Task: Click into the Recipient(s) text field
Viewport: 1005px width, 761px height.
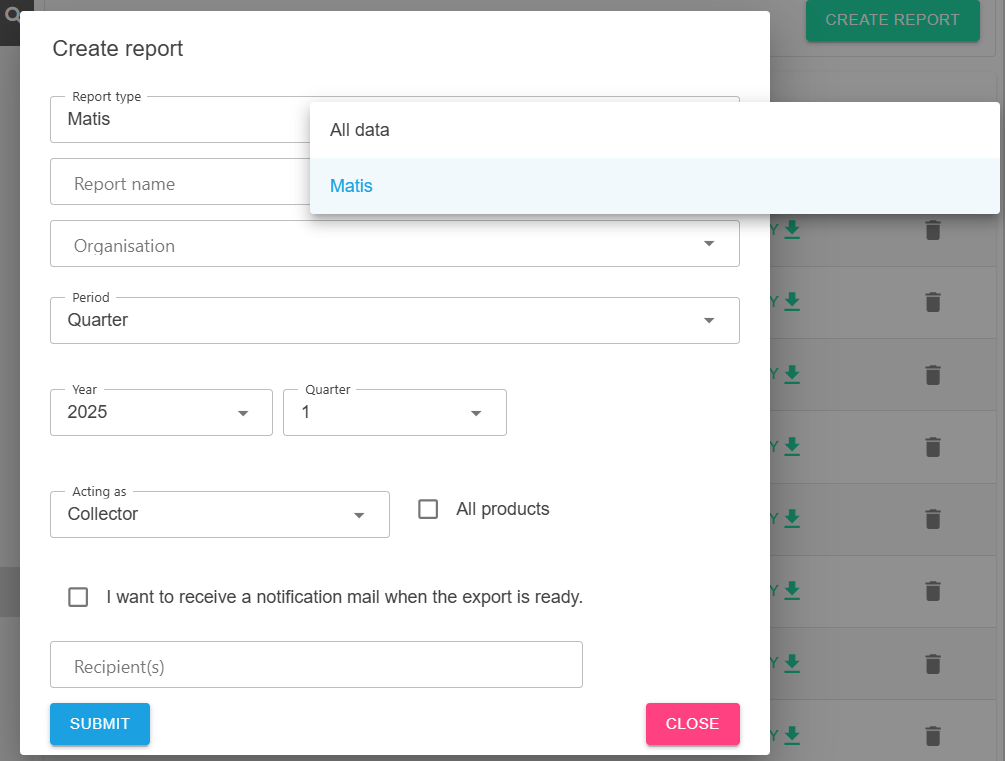Action: [x=316, y=665]
